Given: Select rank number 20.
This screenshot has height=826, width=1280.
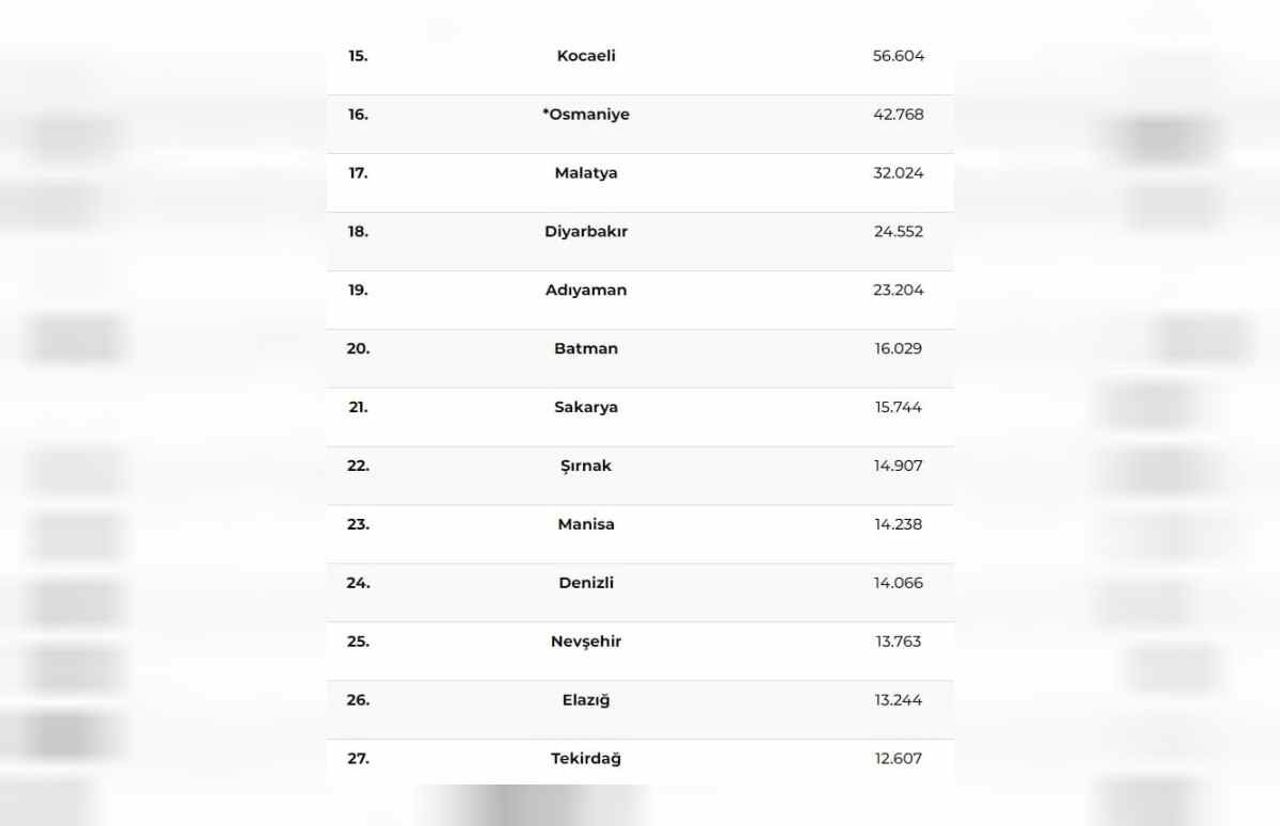Looking at the screenshot, I should tap(358, 349).
